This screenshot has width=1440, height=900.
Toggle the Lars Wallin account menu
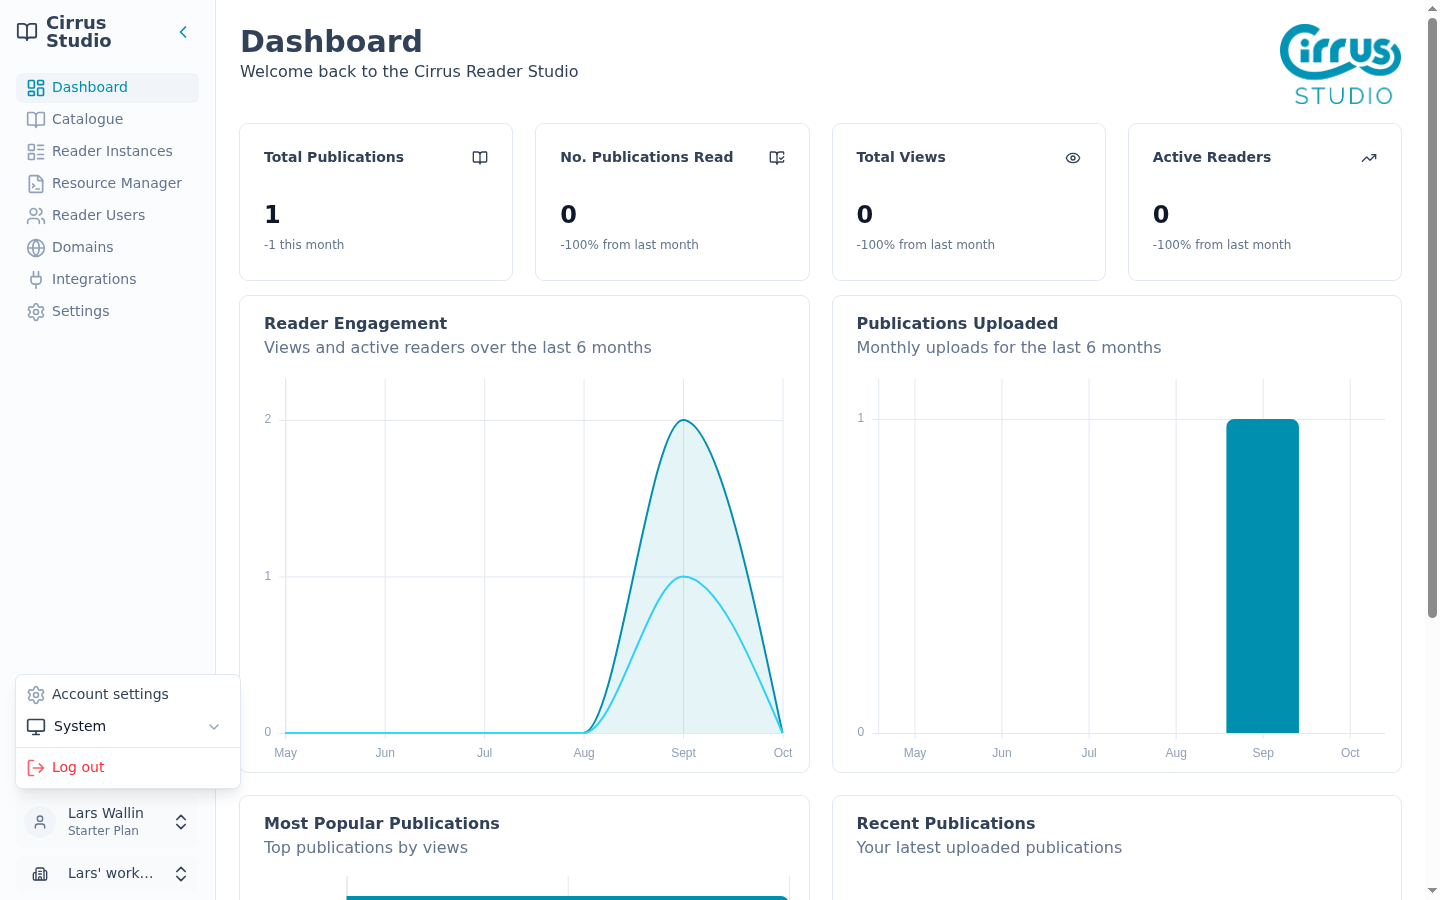(x=107, y=822)
